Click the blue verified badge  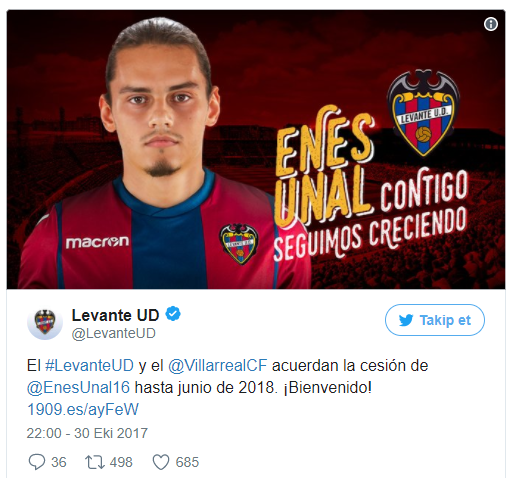[173, 314]
